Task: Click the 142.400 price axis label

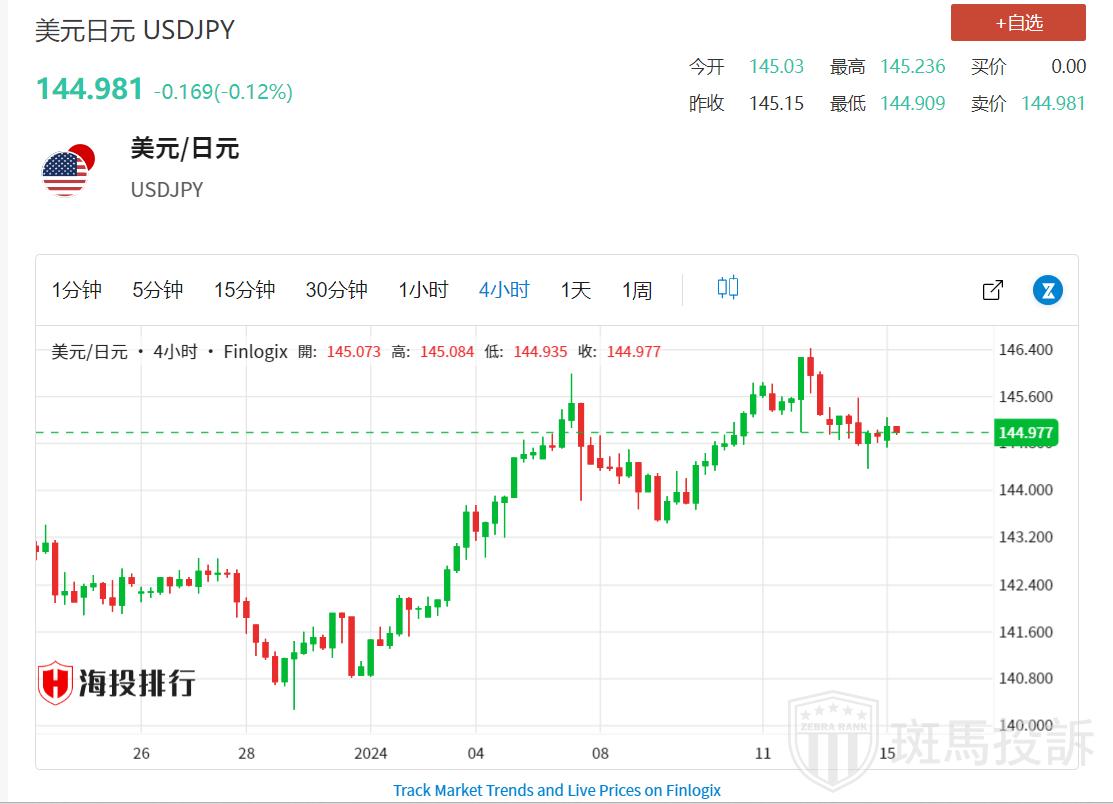Action: coord(1026,585)
